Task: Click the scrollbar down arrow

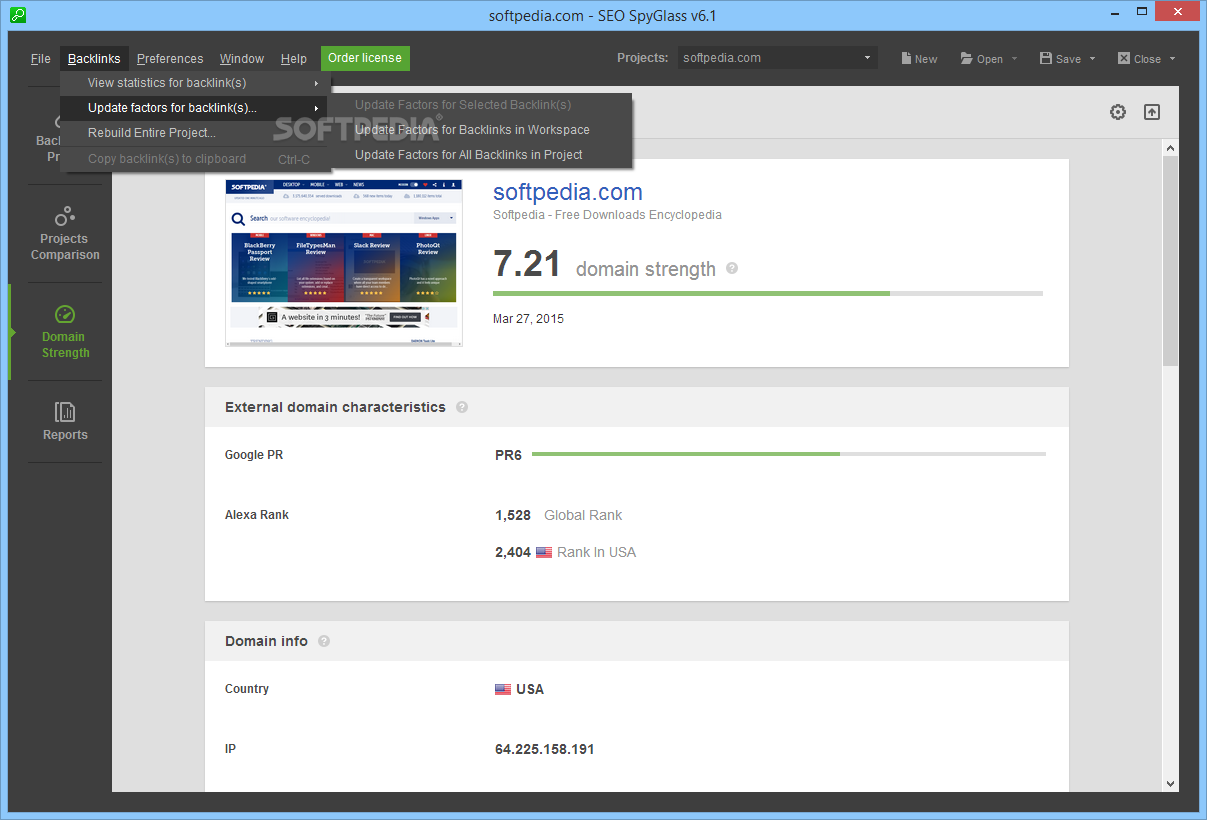Action: point(1170,784)
